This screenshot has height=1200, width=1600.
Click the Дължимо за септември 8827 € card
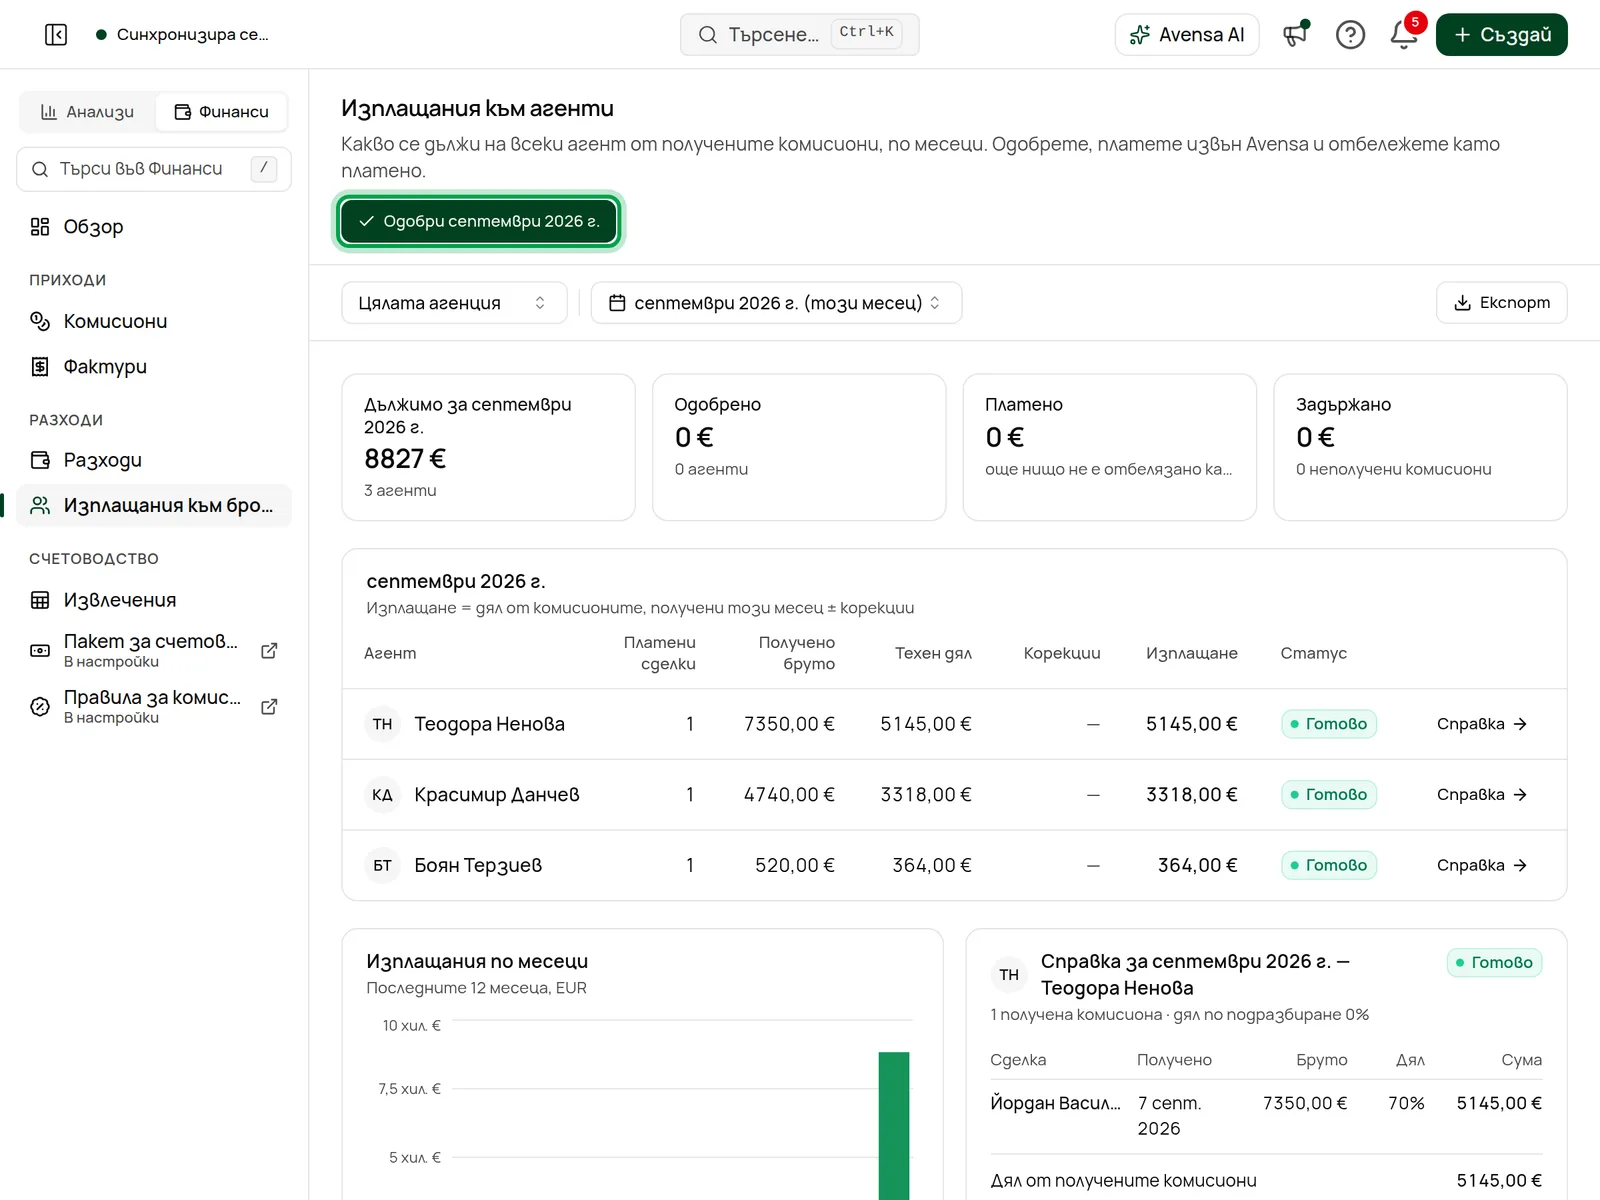point(488,447)
